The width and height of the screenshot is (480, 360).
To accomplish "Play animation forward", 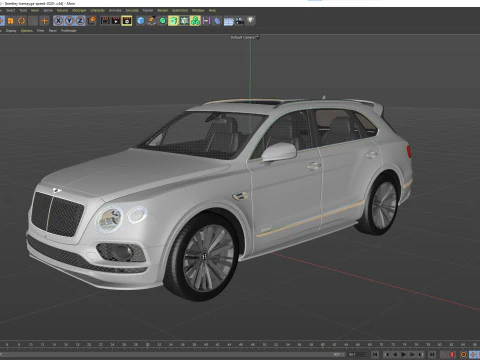I will click(403, 354).
